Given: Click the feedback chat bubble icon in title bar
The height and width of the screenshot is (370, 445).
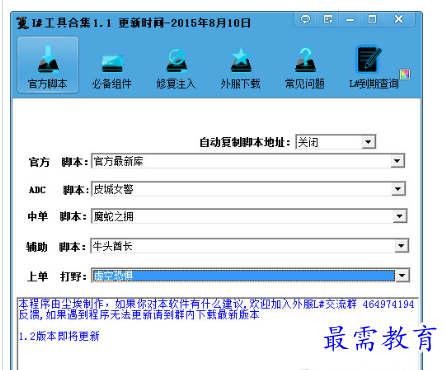Looking at the screenshot, I should [x=305, y=19].
